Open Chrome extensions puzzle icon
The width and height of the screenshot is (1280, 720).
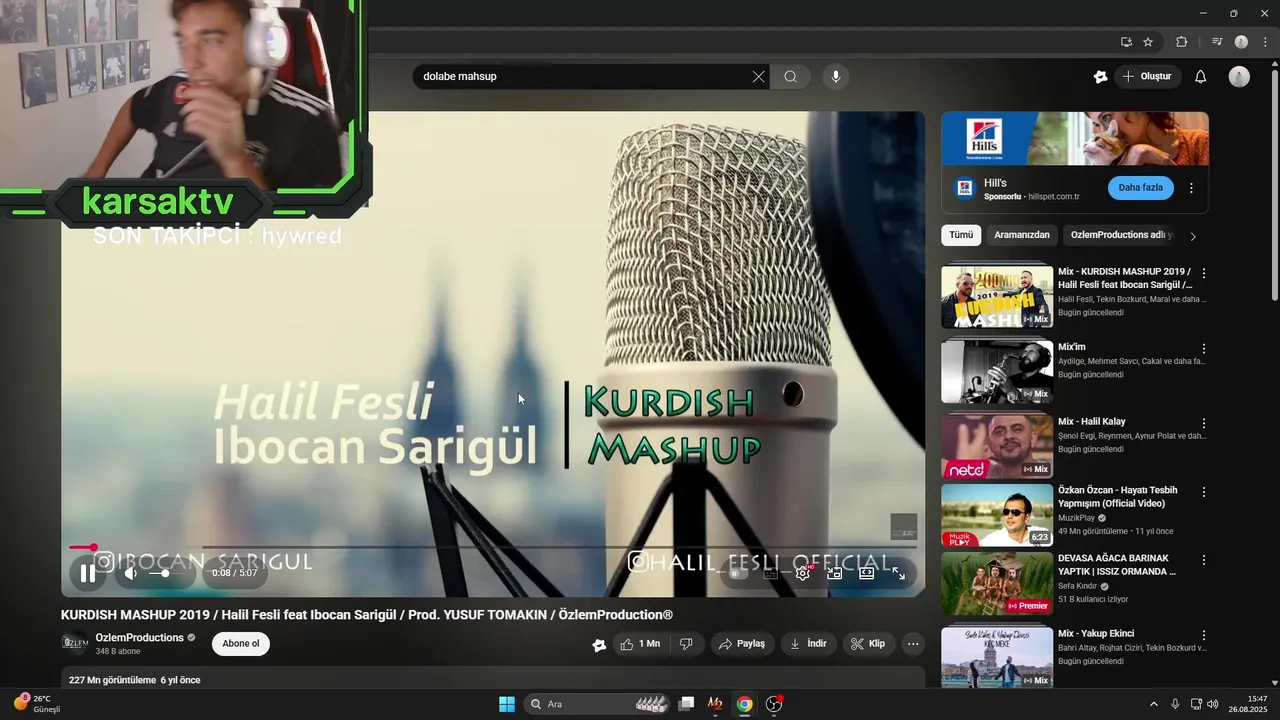[x=1182, y=42]
